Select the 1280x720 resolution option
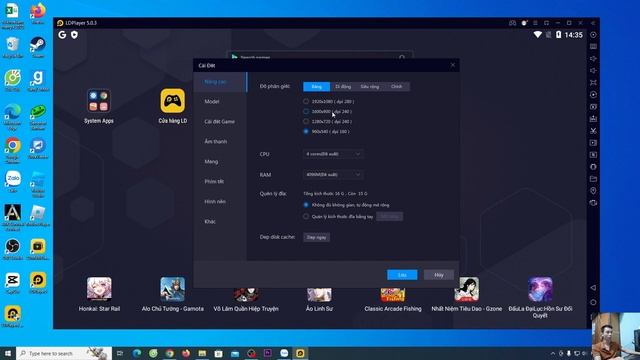This screenshot has width=640, height=360. click(x=327, y=121)
